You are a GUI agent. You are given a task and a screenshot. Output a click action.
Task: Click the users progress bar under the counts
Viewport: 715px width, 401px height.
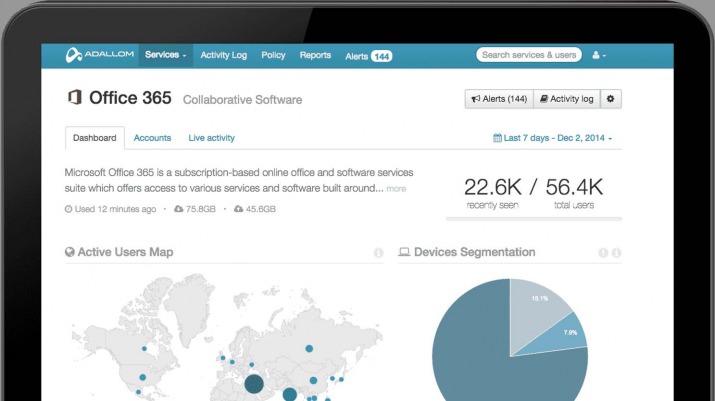click(x=534, y=219)
